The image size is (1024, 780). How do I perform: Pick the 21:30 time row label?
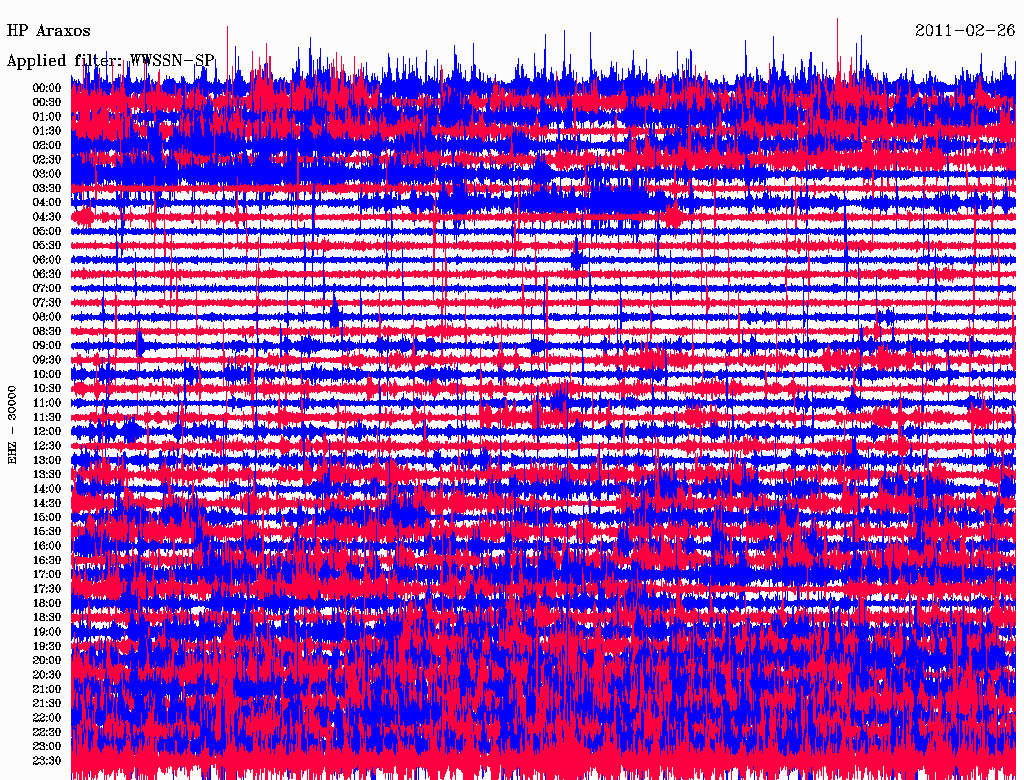tap(46, 703)
